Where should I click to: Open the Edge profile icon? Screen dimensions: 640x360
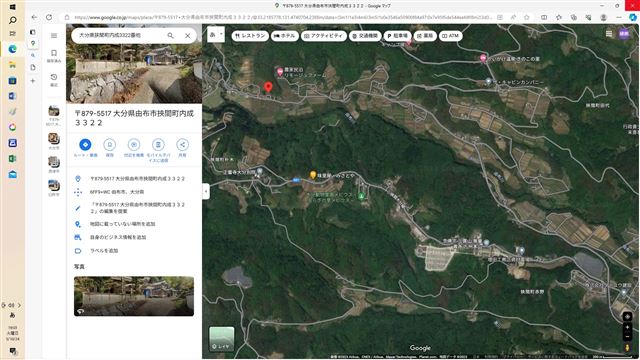[603, 18]
